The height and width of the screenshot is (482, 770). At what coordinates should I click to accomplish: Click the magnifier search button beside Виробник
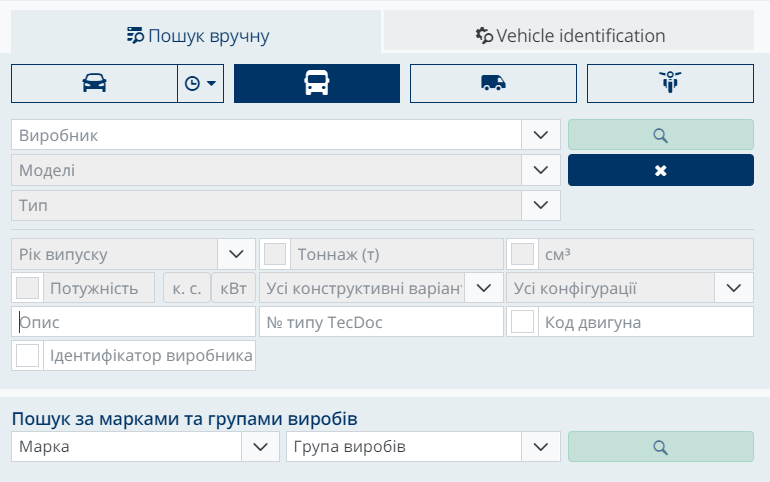(660, 135)
